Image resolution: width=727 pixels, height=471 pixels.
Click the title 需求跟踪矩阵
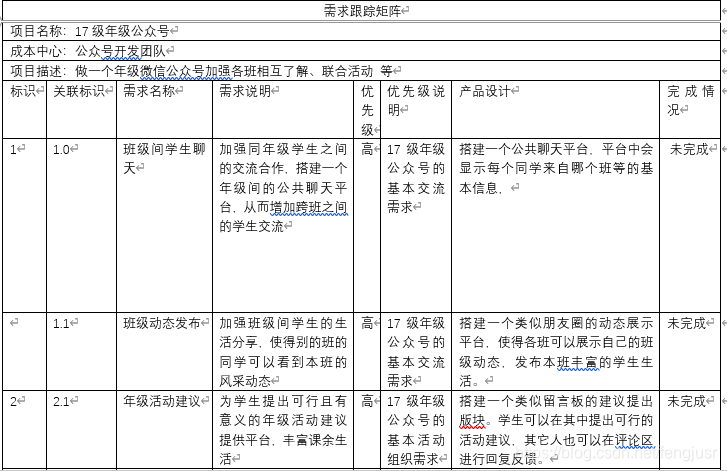point(362,10)
